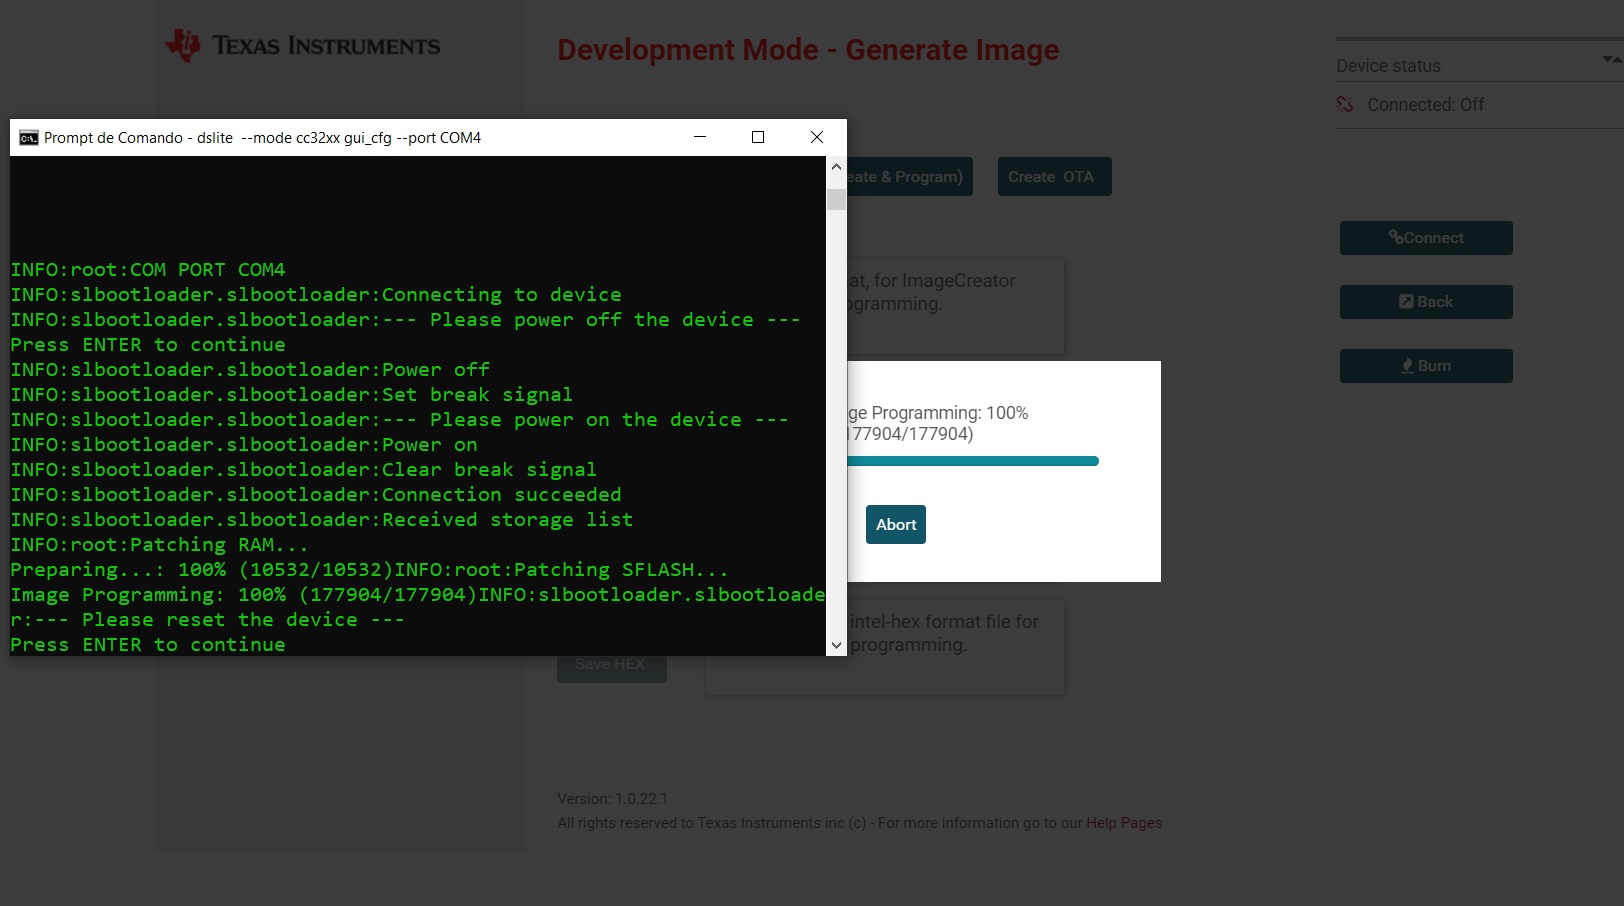Click the 'Development Mode - Generate Image' title

(808, 50)
